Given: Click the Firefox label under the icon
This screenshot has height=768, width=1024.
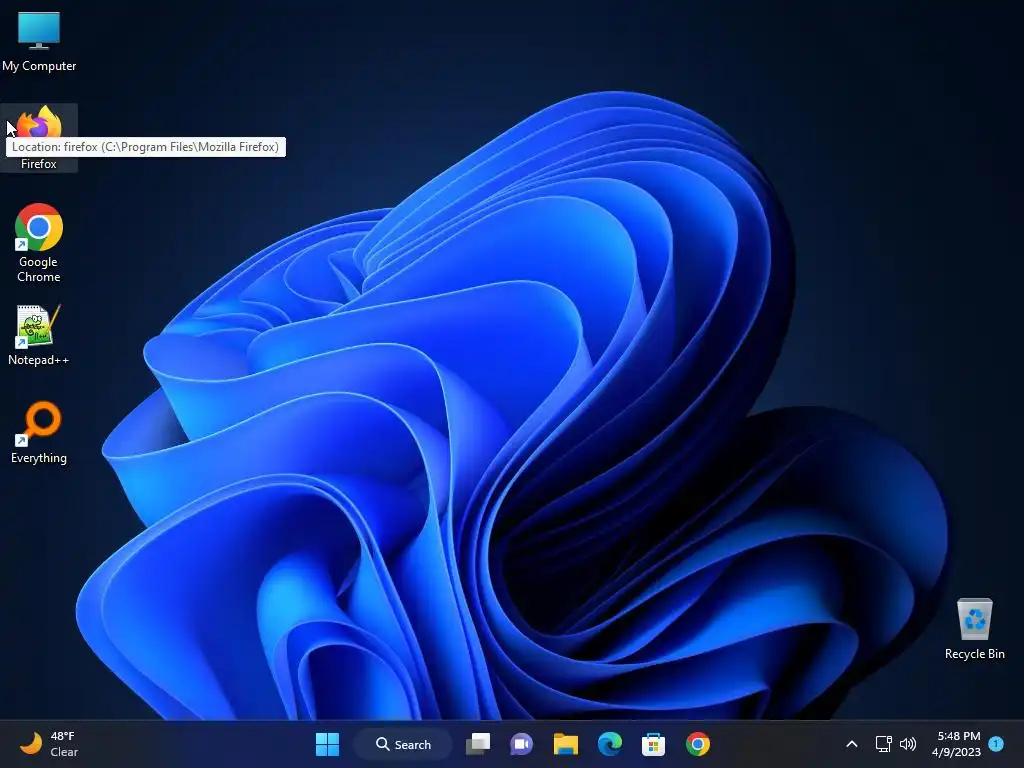Looking at the screenshot, I should [39, 164].
